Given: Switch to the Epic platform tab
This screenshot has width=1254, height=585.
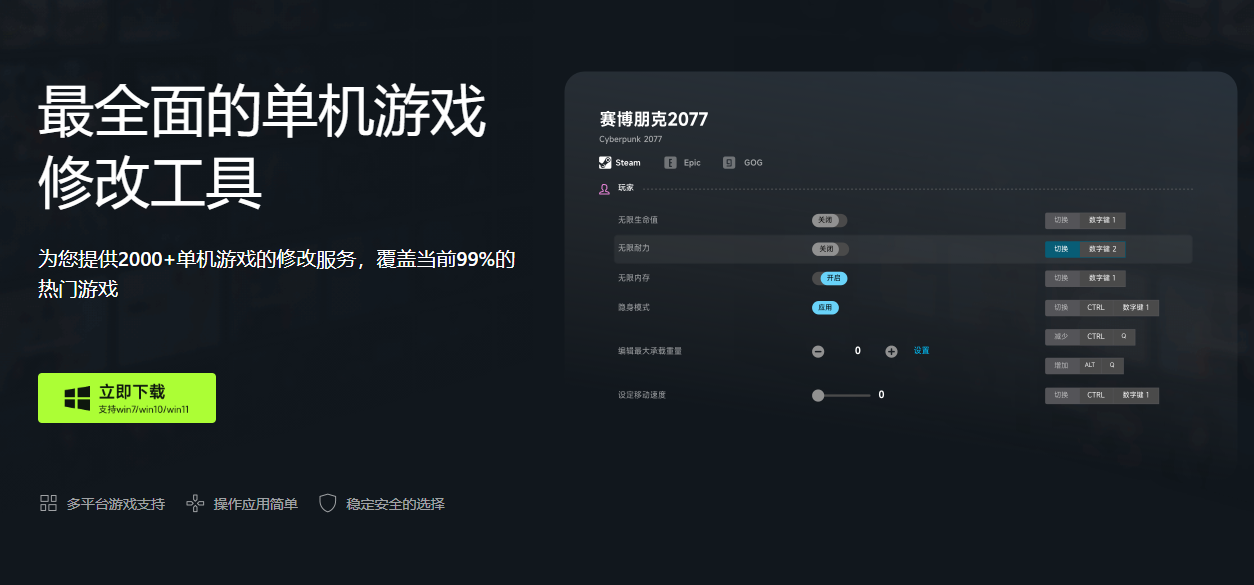Looking at the screenshot, I should 683,163.
